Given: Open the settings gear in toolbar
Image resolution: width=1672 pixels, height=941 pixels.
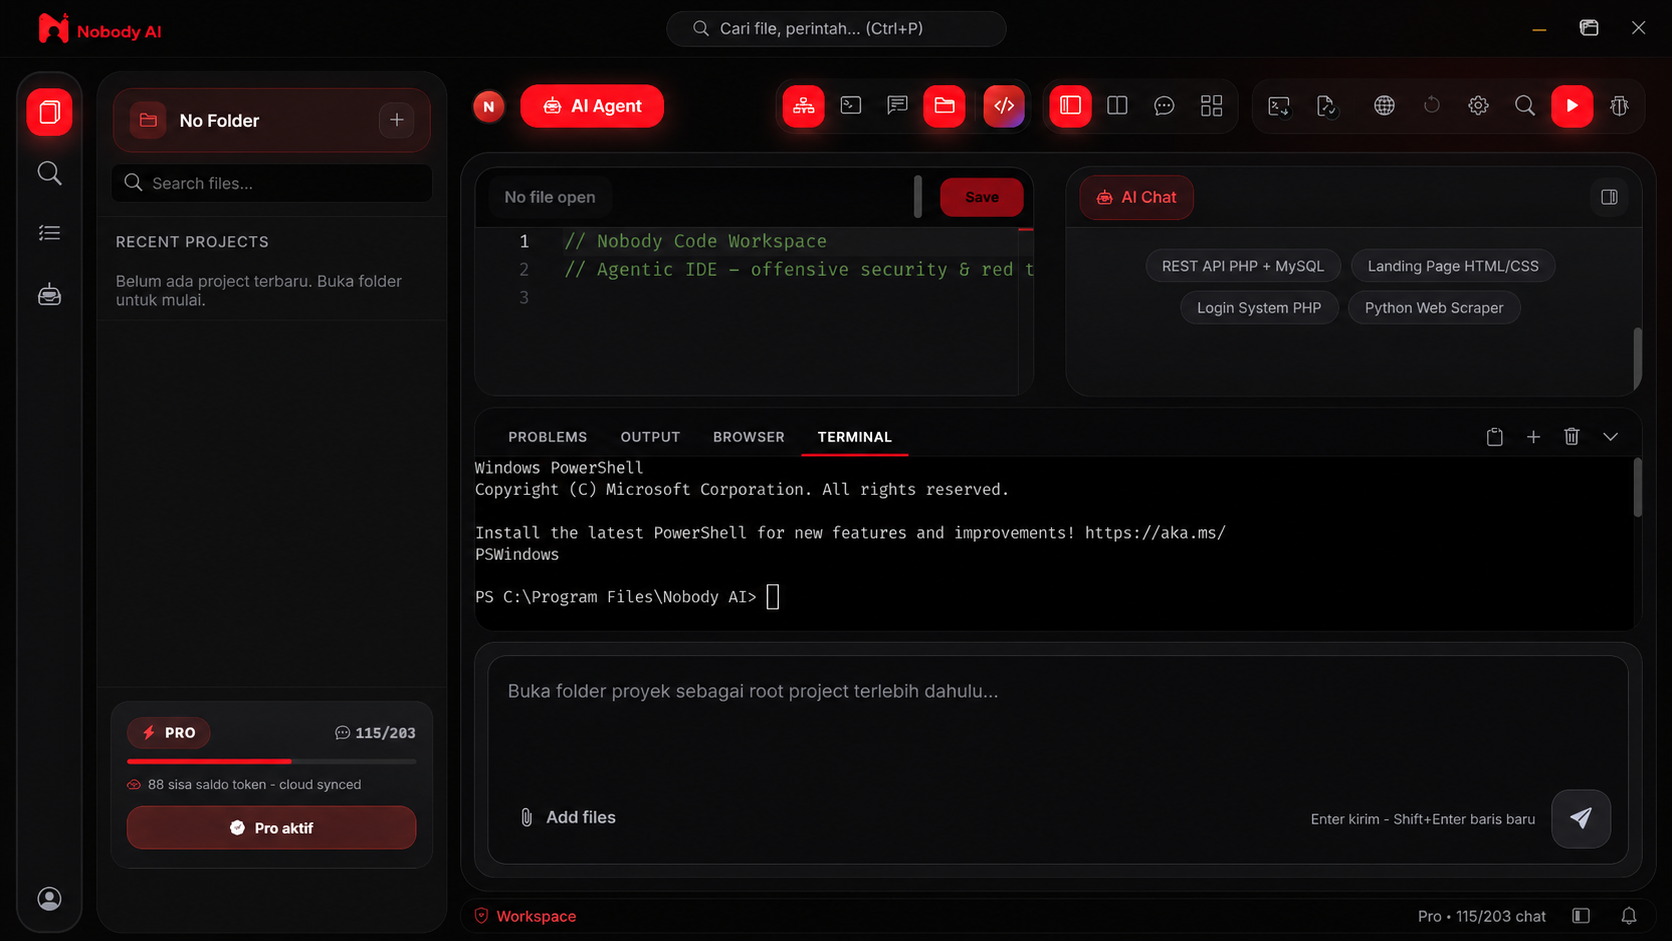Looking at the screenshot, I should click(1478, 106).
